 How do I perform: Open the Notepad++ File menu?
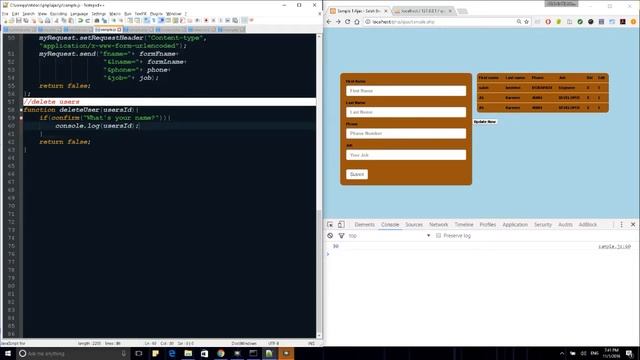coord(5,13)
